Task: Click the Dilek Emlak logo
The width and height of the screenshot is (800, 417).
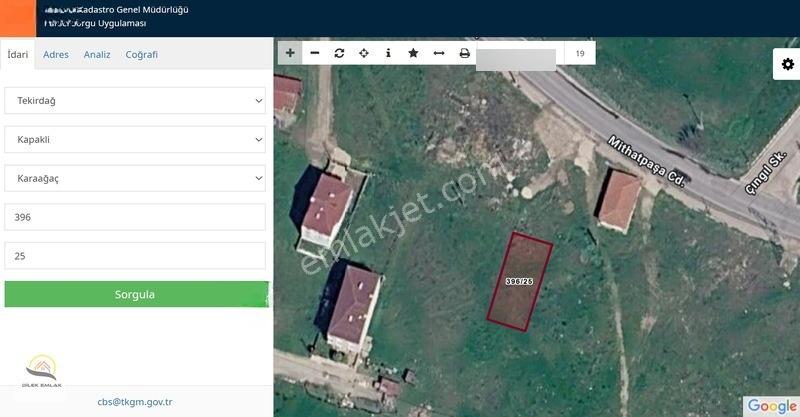Action: coord(42,371)
